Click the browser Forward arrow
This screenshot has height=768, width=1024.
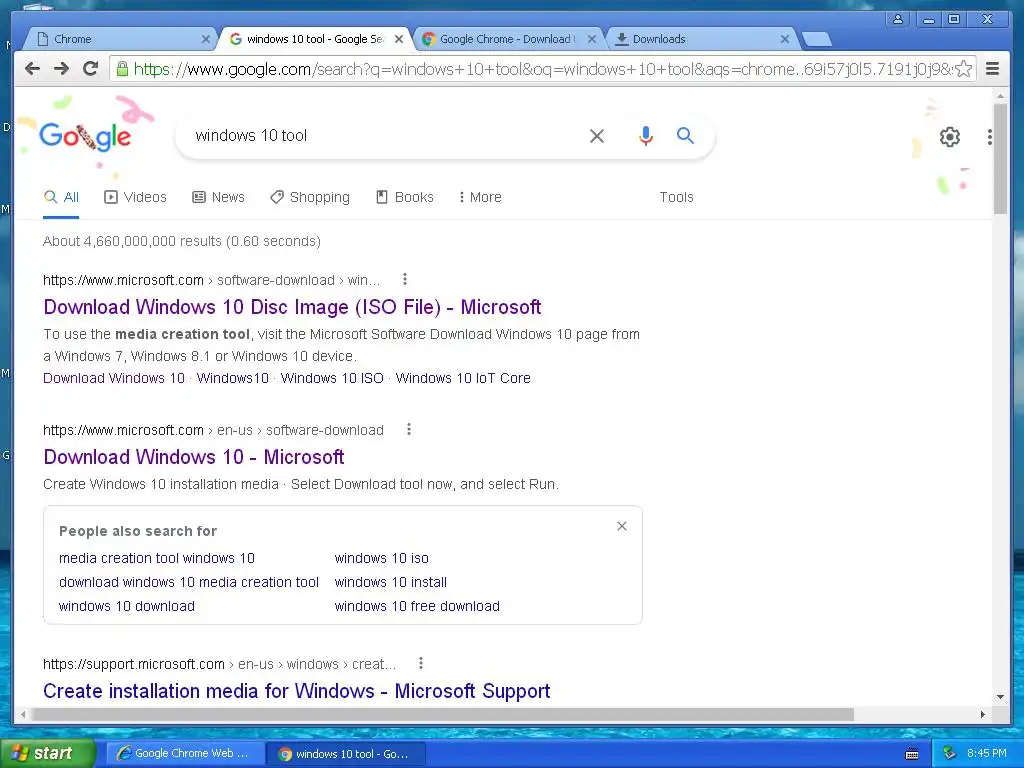pos(61,69)
